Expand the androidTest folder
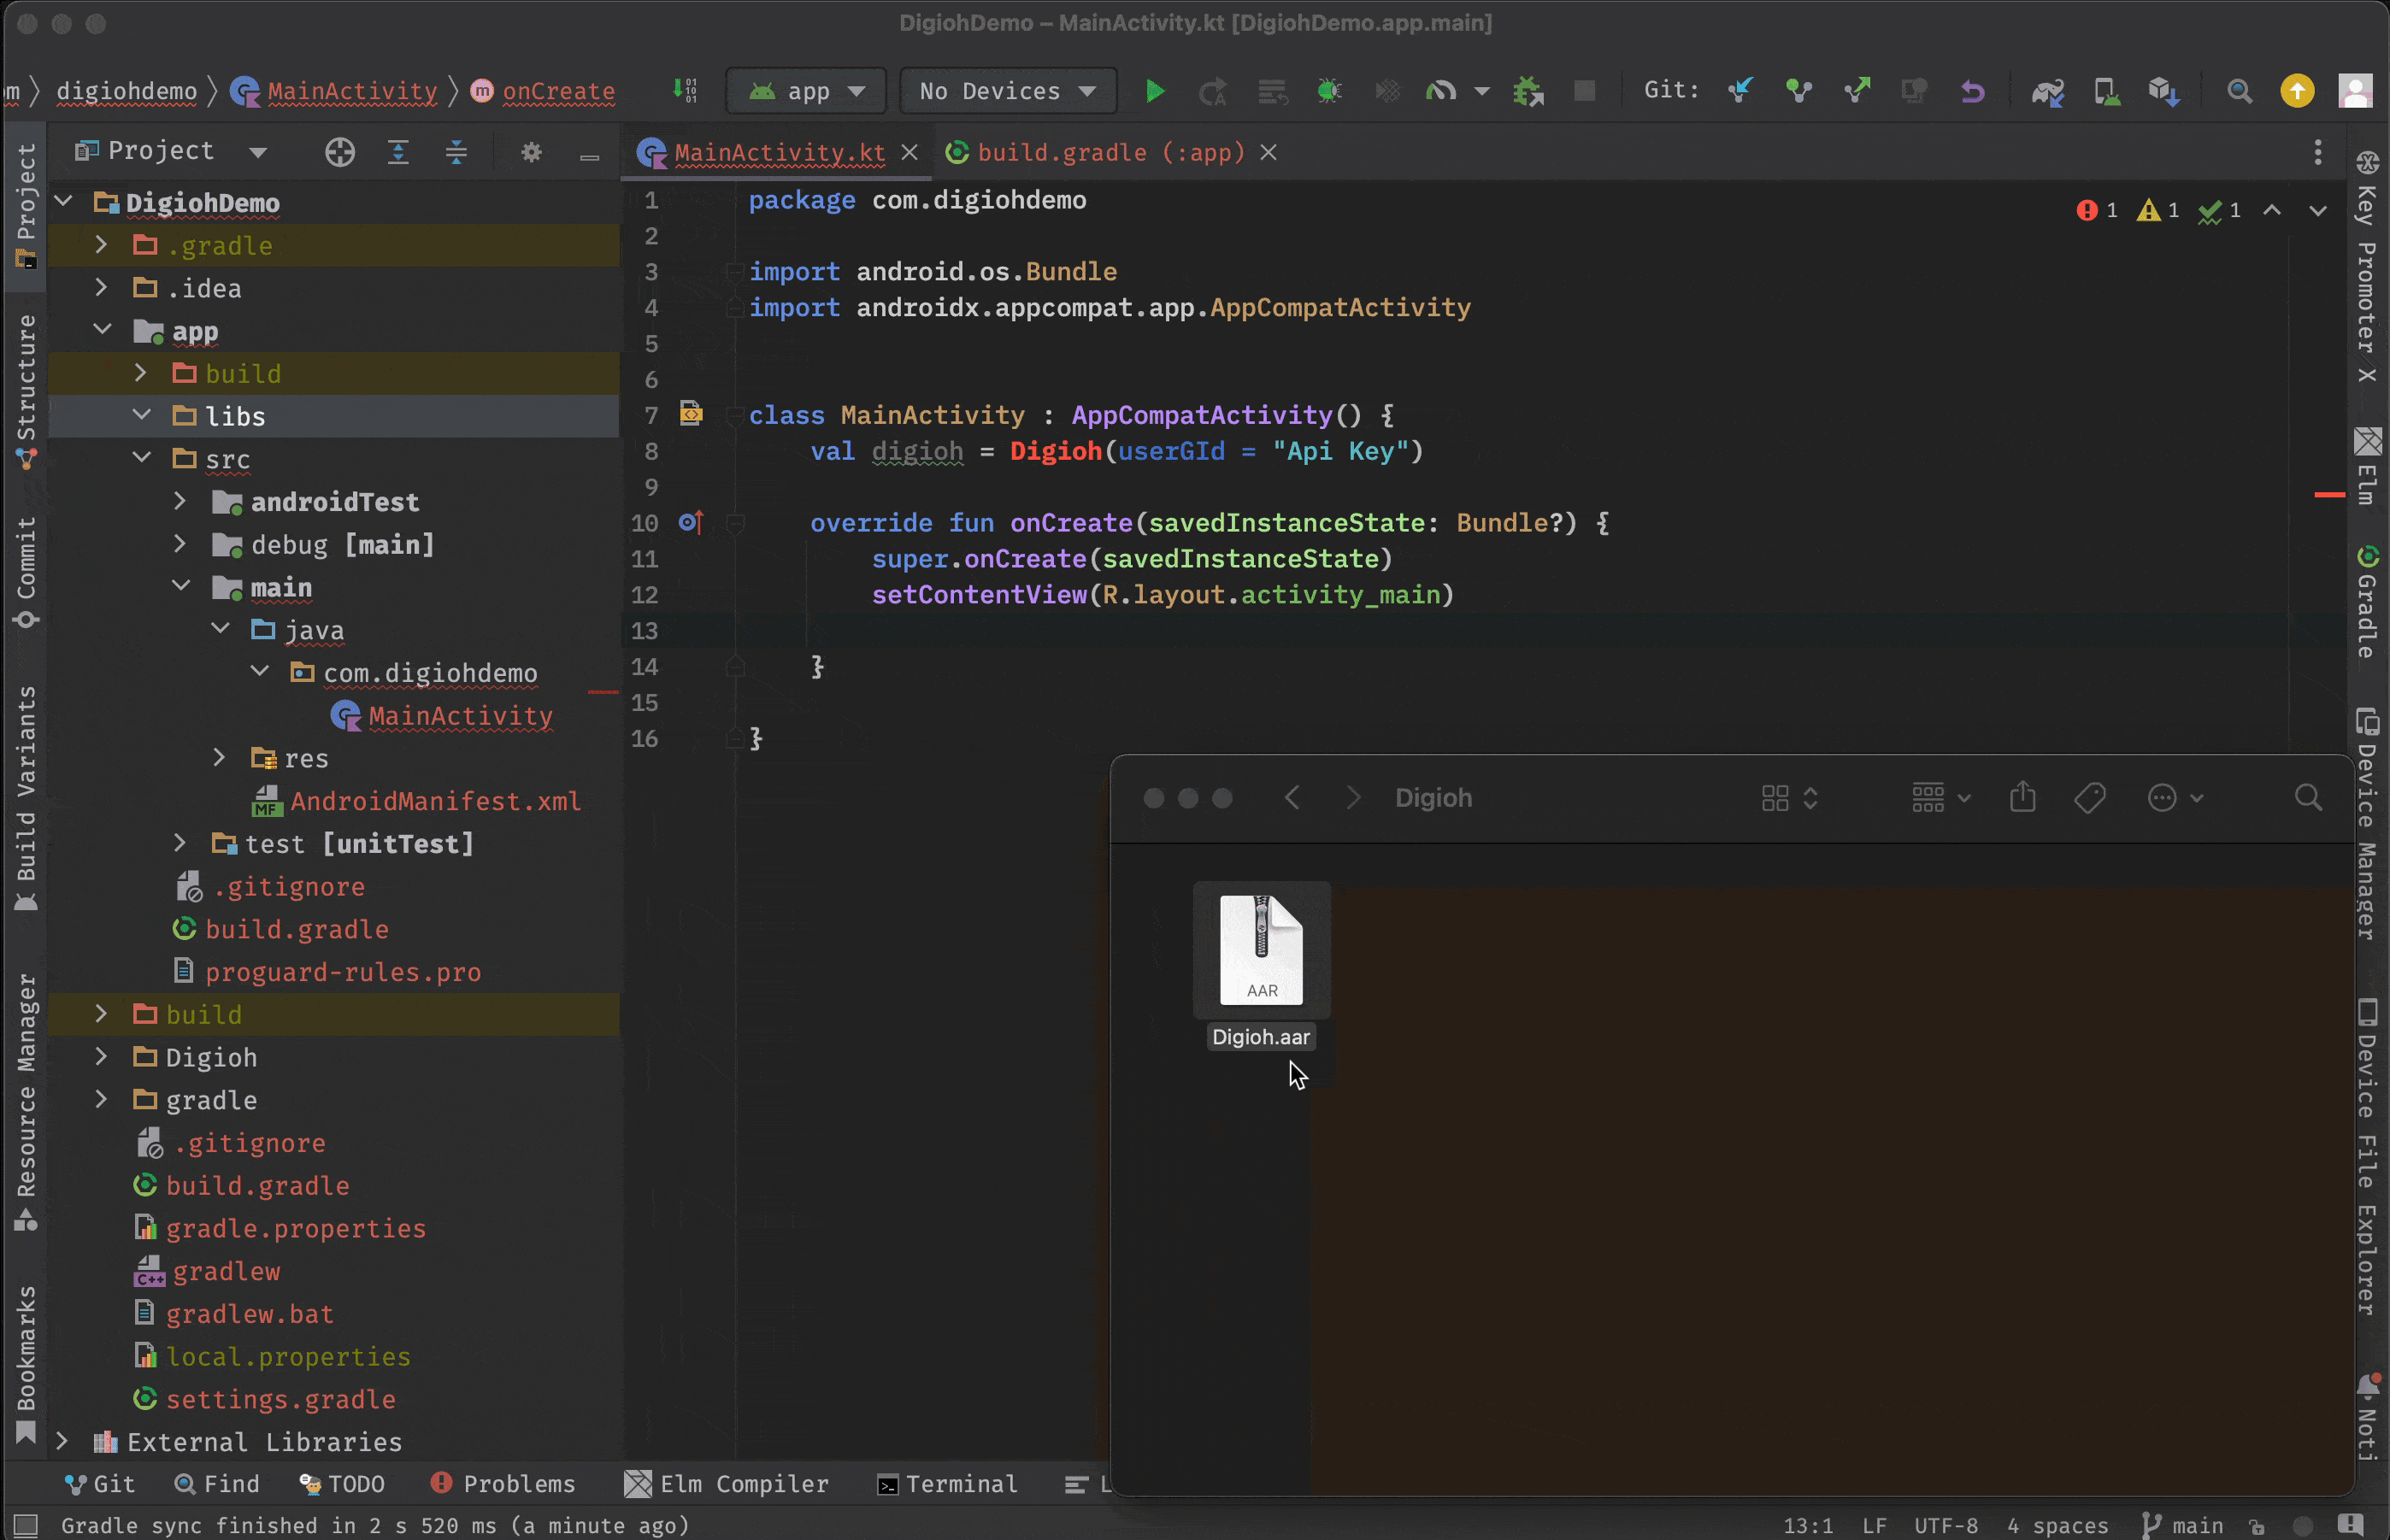This screenshot has width=2390, height=1540. [x=180, y=501]
